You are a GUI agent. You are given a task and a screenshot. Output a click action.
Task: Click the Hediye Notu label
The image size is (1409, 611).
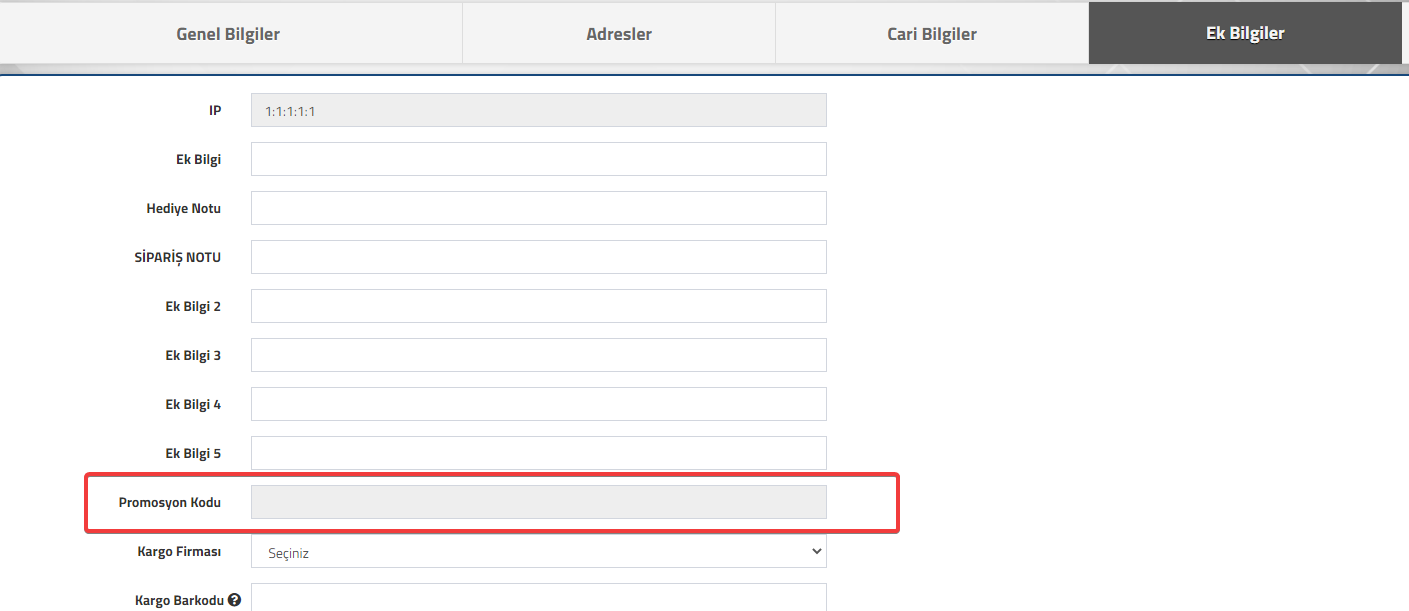(x=184, y=208)
